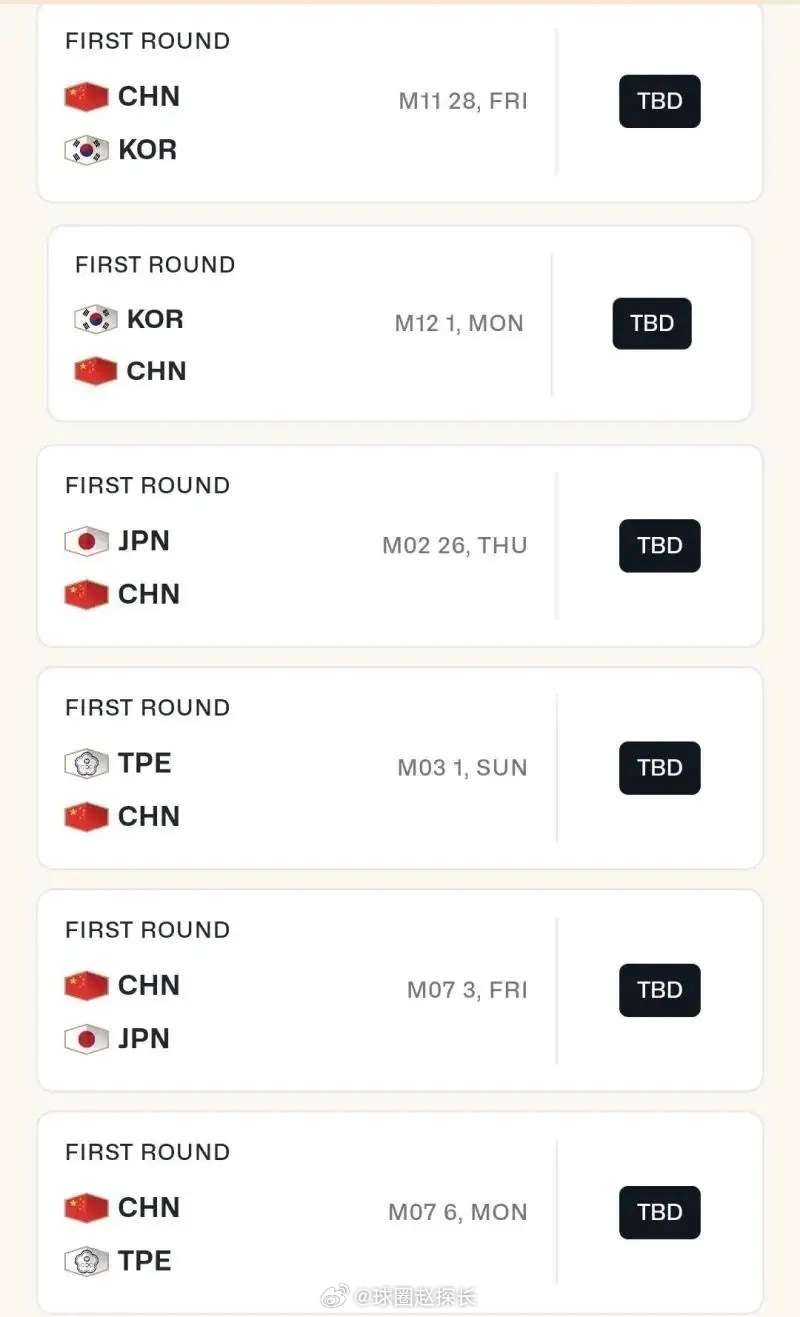Tap TBD button for M07 6 match

(x=660, y=1212)
